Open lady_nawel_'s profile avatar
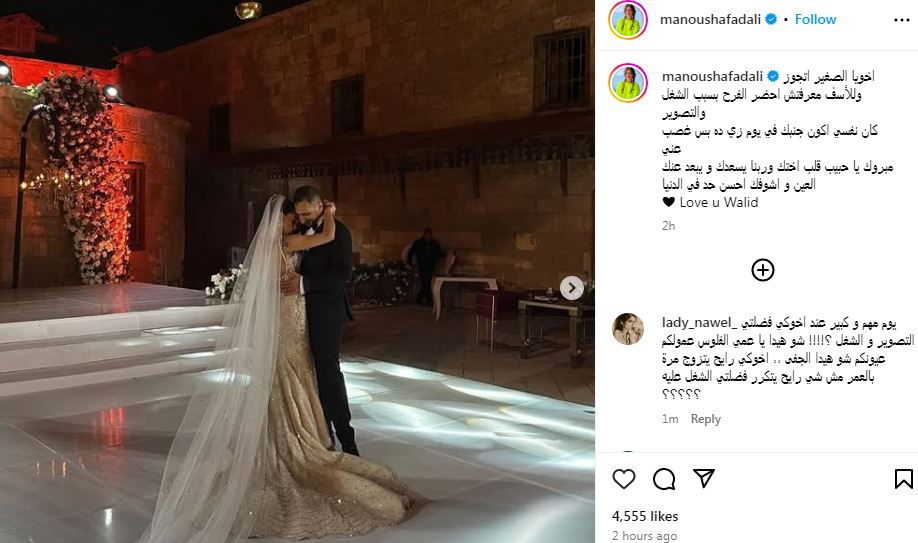This screenshot has width=918, height=543. click(x=628, y=329)
